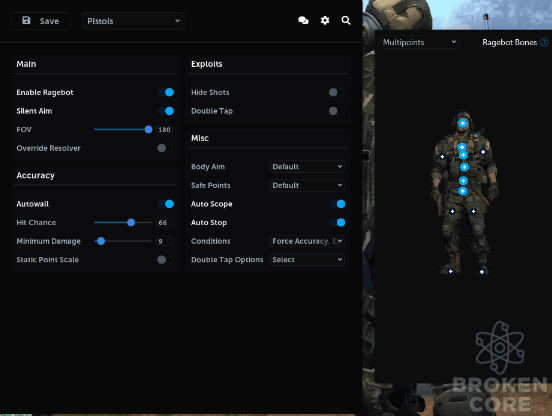Click the Save button
This screenshot has height=416, width=552.
40,21
